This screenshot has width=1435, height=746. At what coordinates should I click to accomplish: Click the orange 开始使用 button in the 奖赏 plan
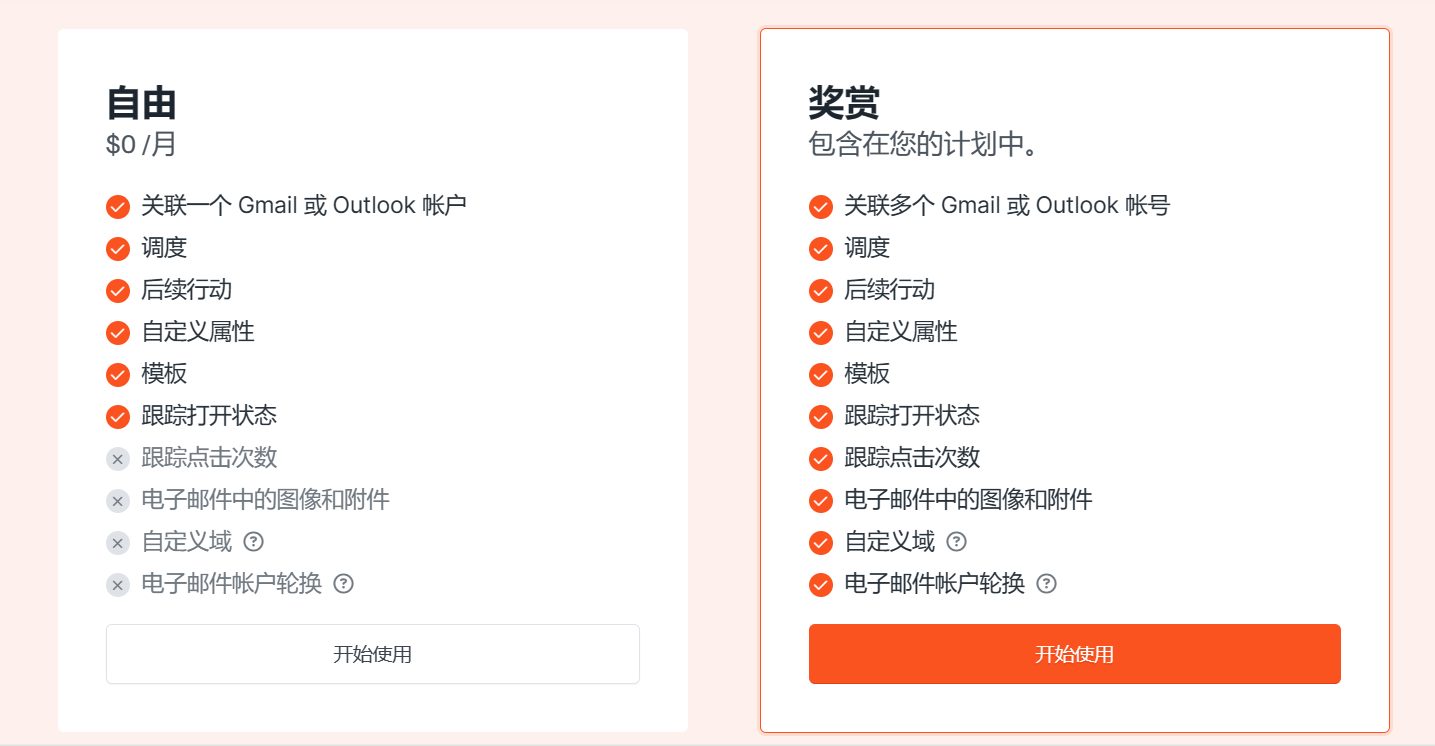pos(1075,654)
